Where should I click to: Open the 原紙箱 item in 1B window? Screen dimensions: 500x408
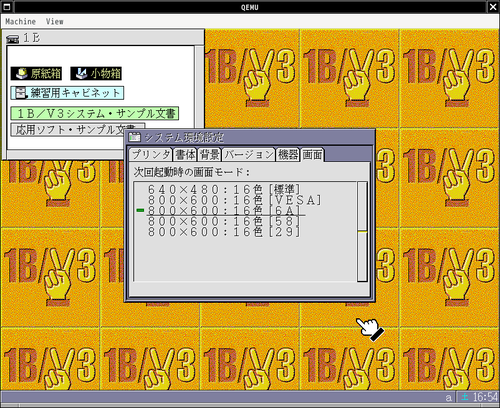(36, 74)
